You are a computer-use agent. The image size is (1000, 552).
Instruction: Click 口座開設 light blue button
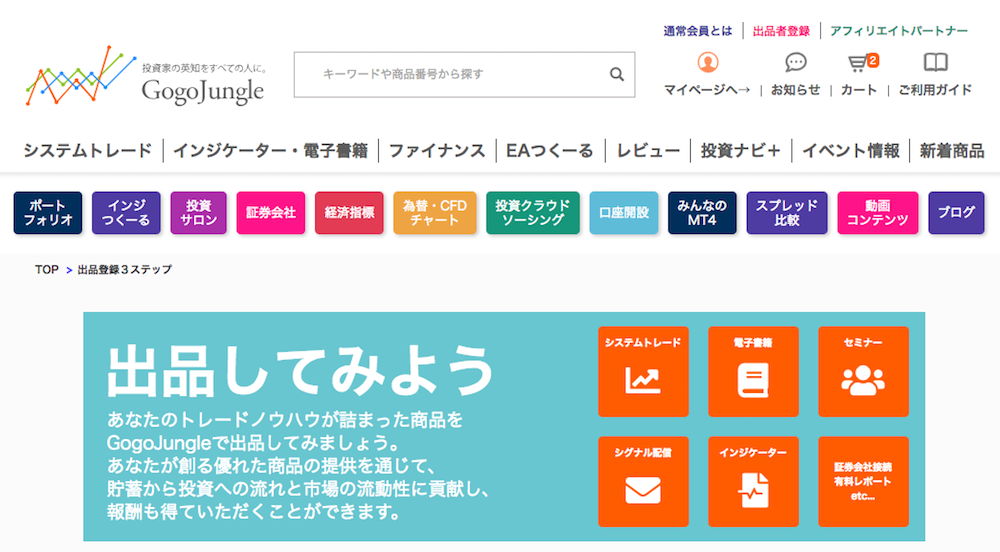click(624, 213)
